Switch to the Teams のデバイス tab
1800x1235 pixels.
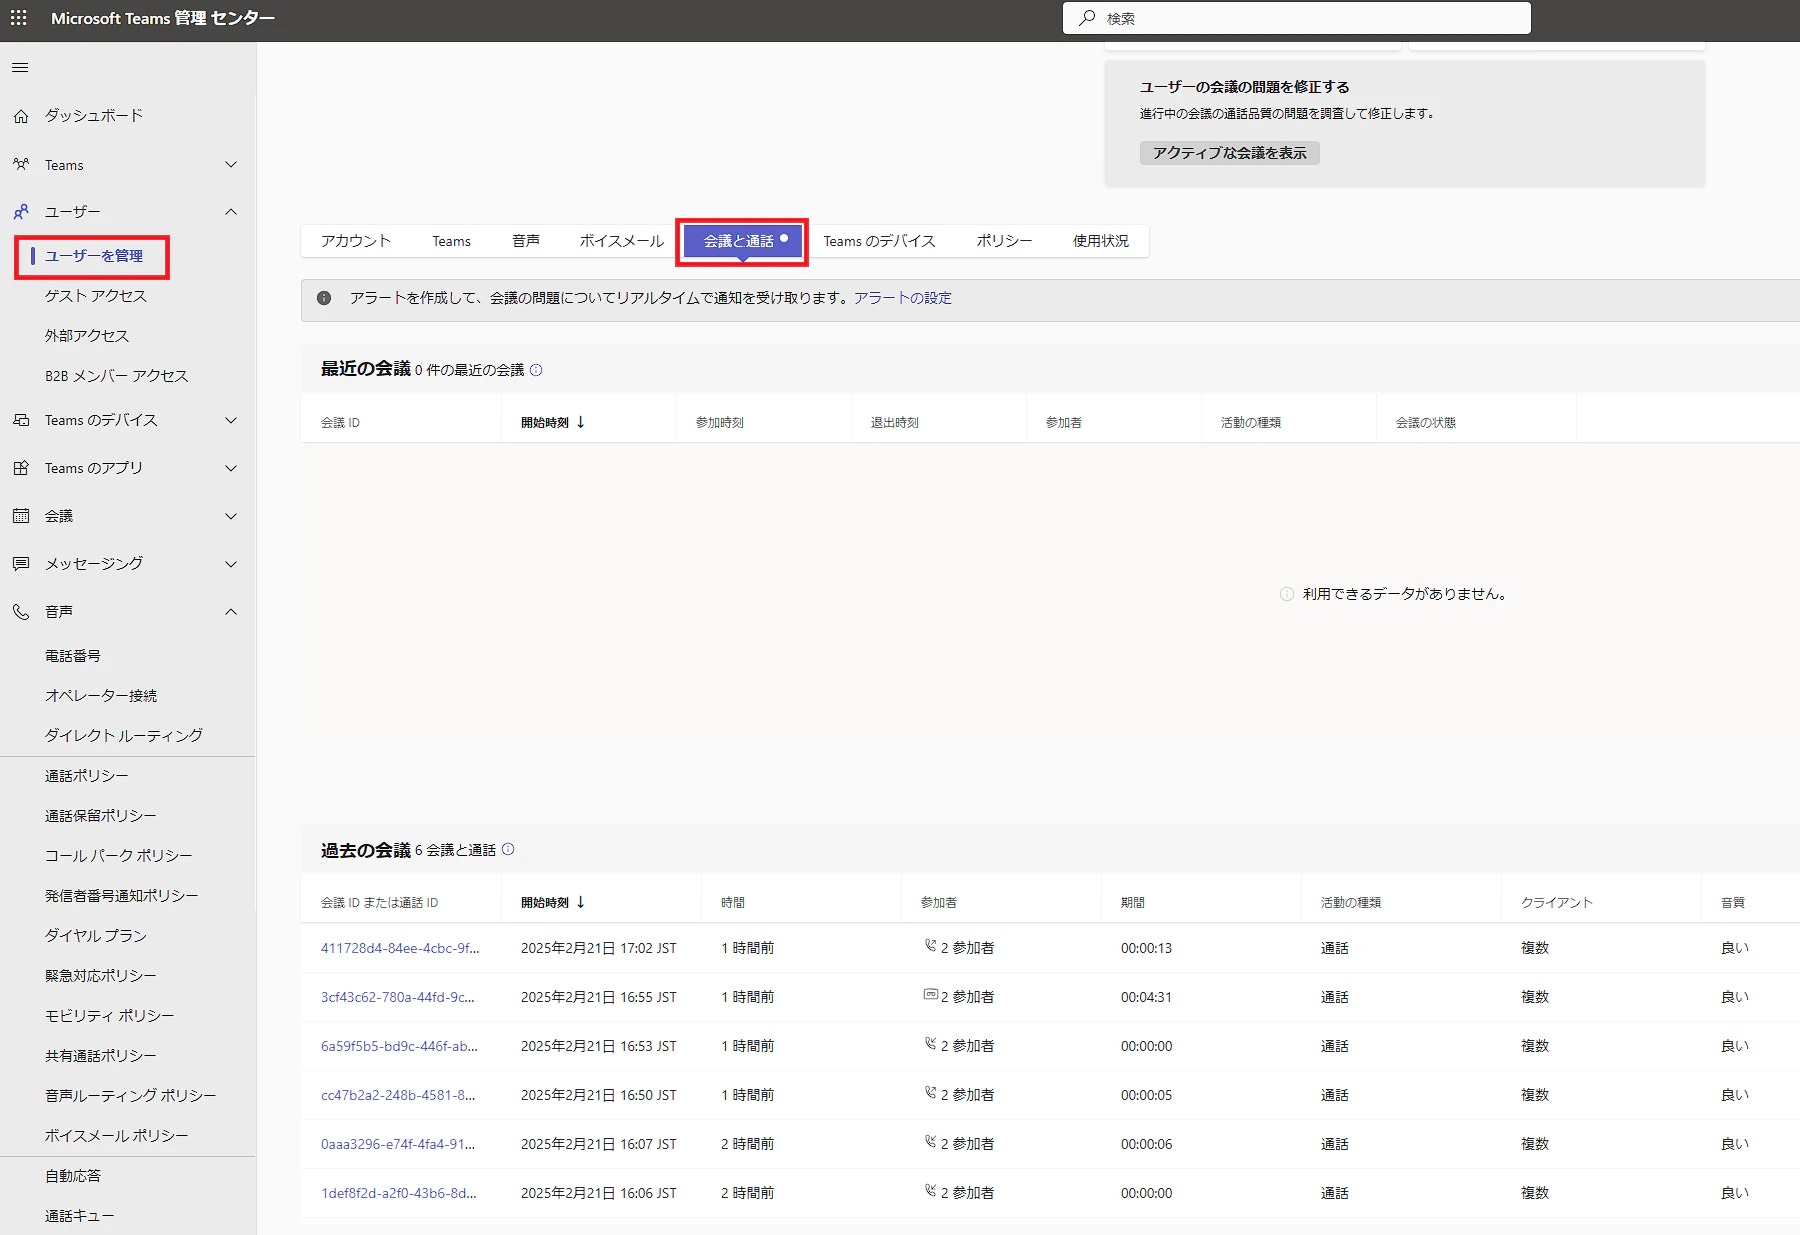click(880, 241)
